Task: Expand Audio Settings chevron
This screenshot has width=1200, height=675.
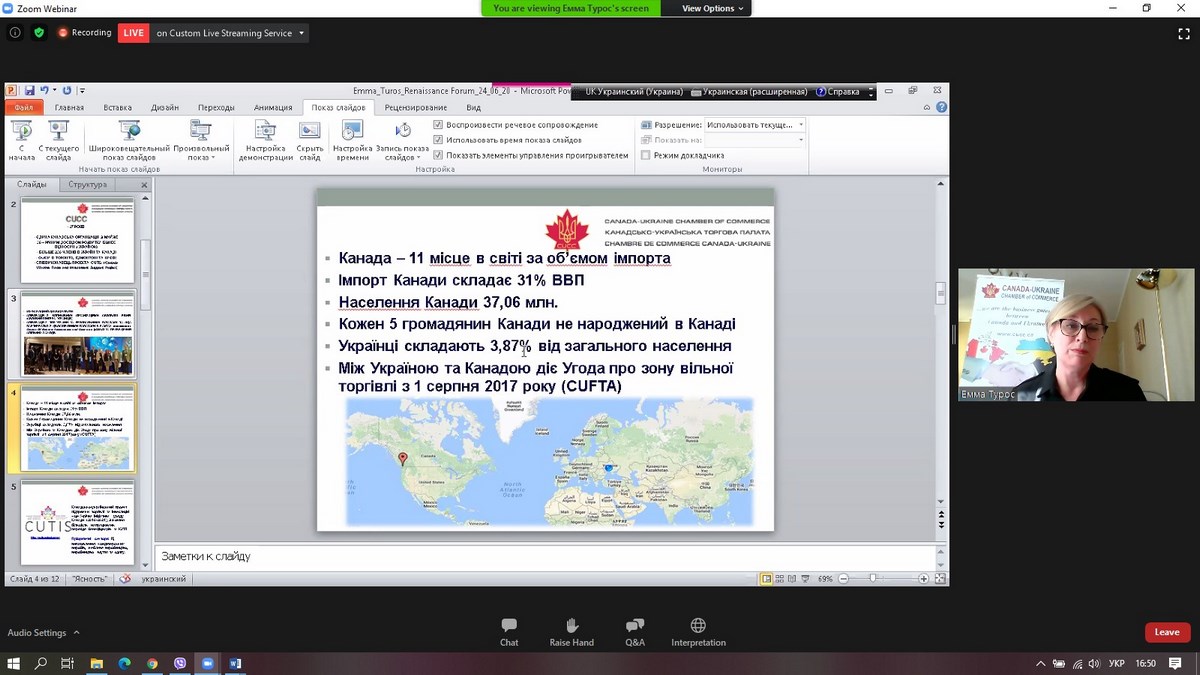Action: pyautogui.click(x=76, y=633)
